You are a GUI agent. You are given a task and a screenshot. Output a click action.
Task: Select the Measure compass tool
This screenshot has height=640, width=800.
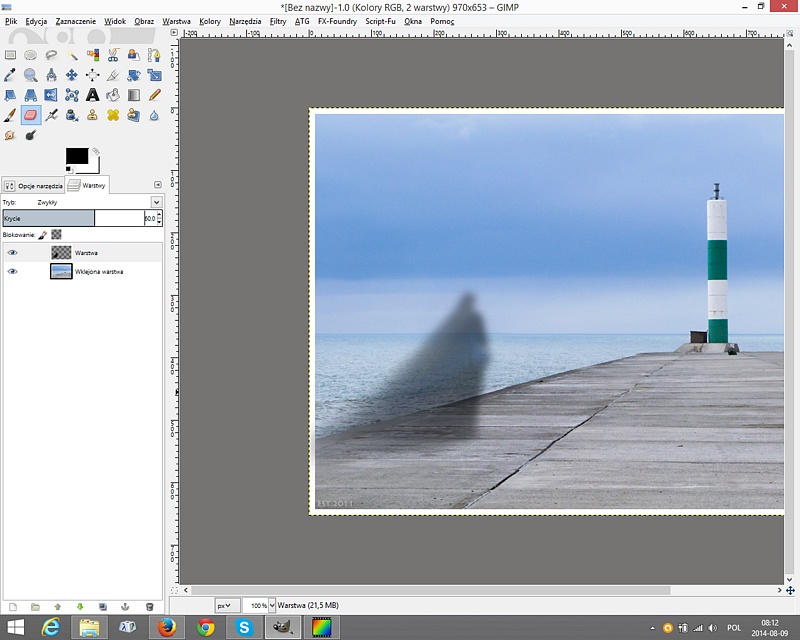[51, 75]
